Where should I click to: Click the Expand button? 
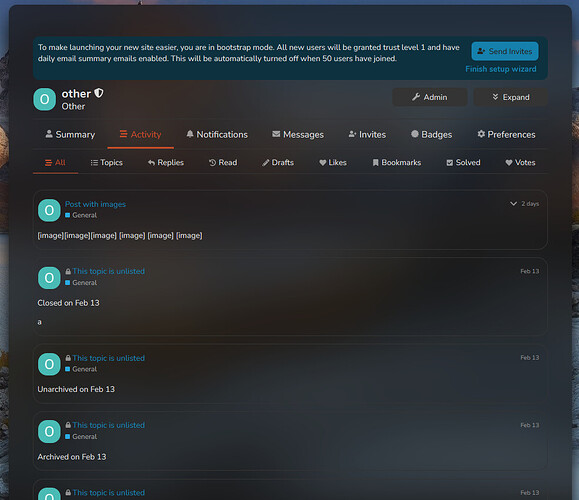pyautogui.click(x=511, y=97)
